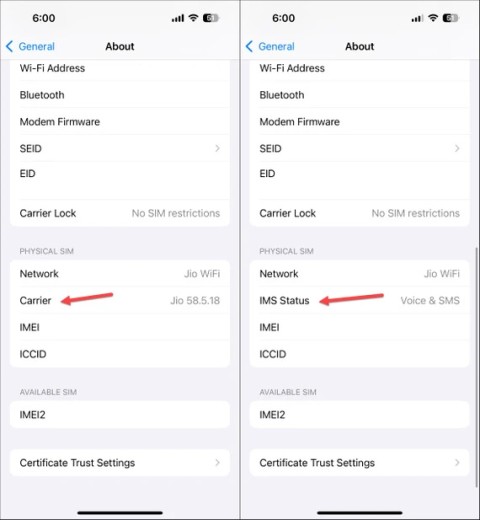The image size is (480, 520).
Task: Tap the back chevron on left screen
Action: pyautogui.click(x=9, y=46)
